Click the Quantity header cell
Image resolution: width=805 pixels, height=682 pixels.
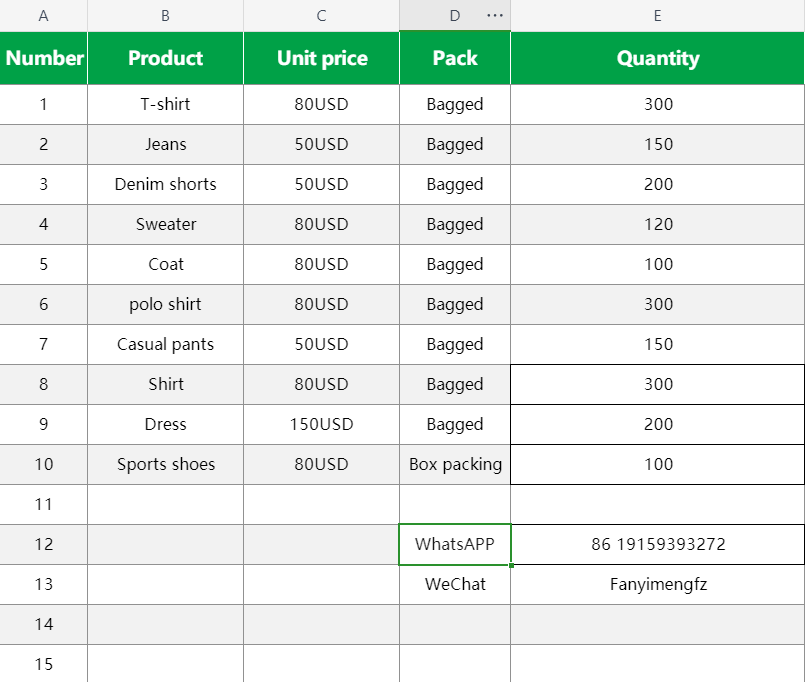[x=657, y=58]
